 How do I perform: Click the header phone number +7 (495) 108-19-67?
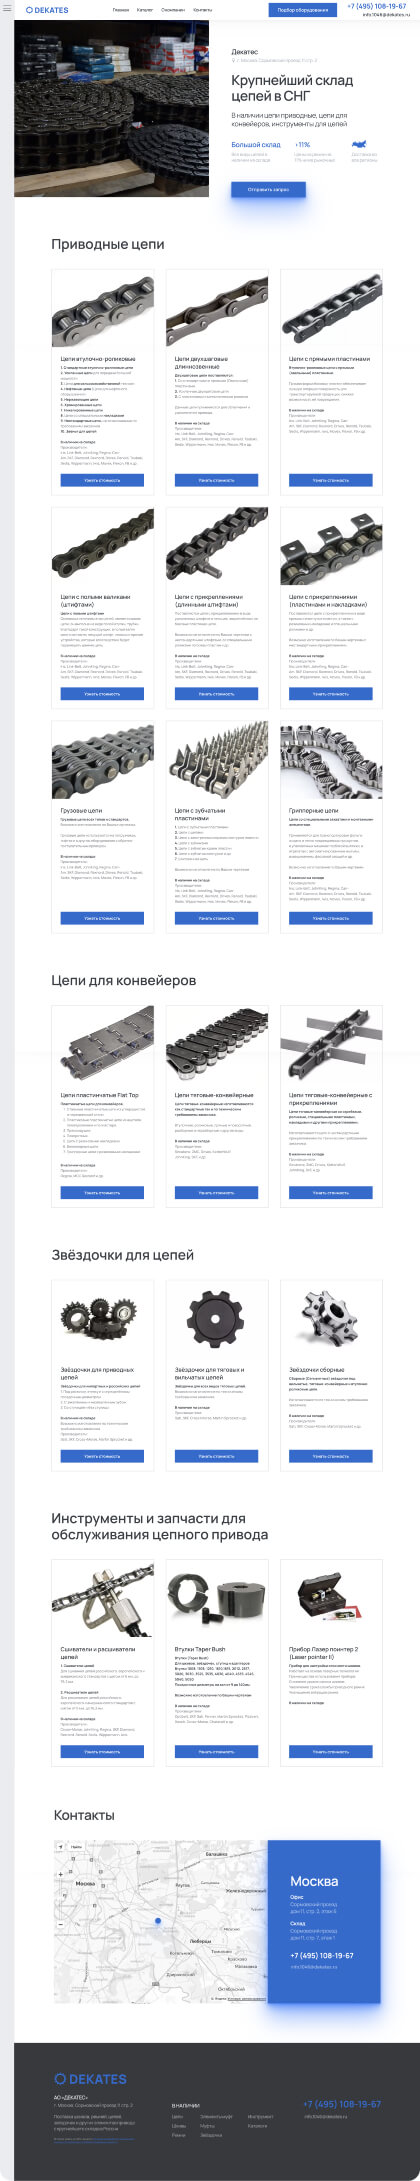(377, 6)
